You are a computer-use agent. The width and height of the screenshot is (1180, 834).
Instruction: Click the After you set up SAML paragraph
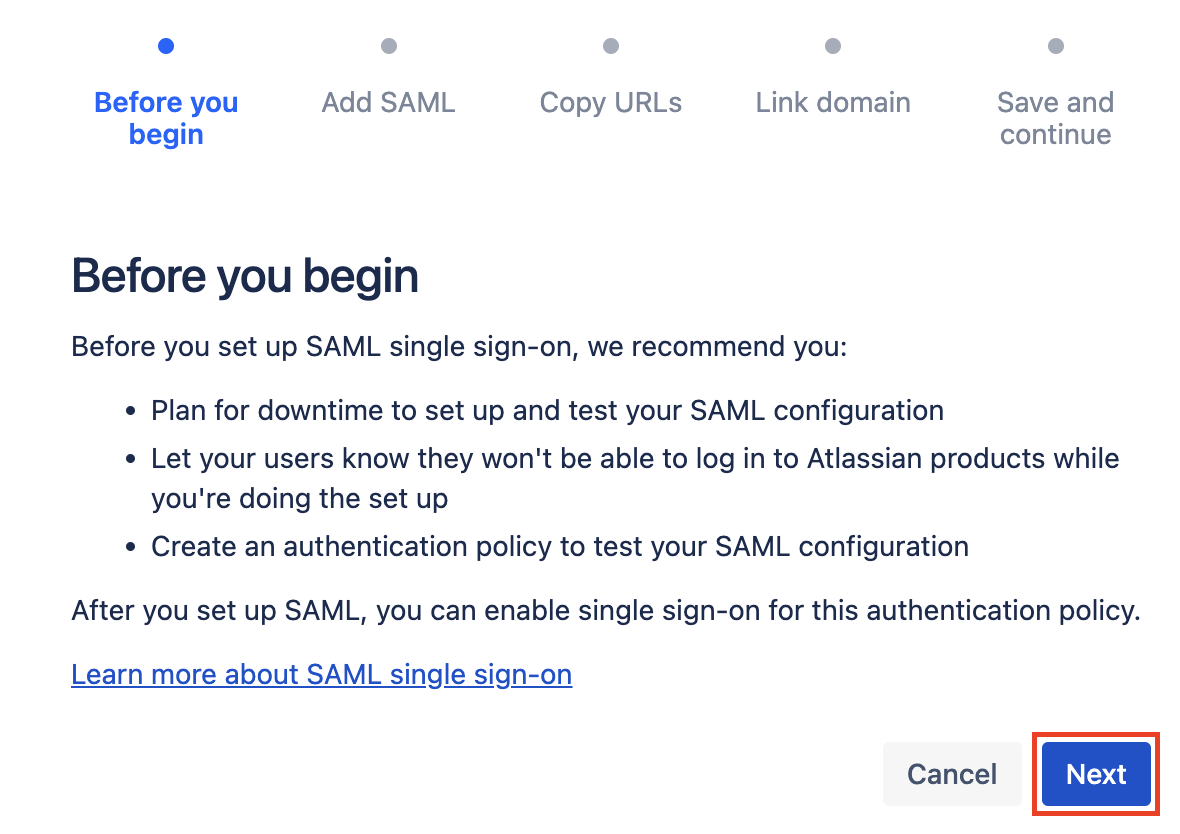point(605,611)
